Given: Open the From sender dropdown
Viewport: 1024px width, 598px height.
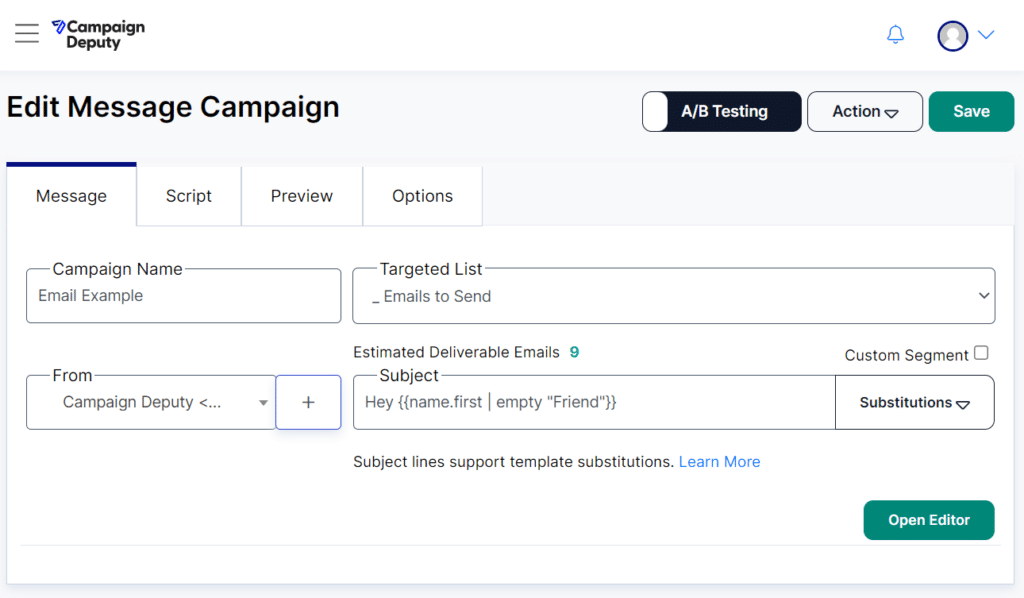Looking at the screenshot, I should 151,402.
